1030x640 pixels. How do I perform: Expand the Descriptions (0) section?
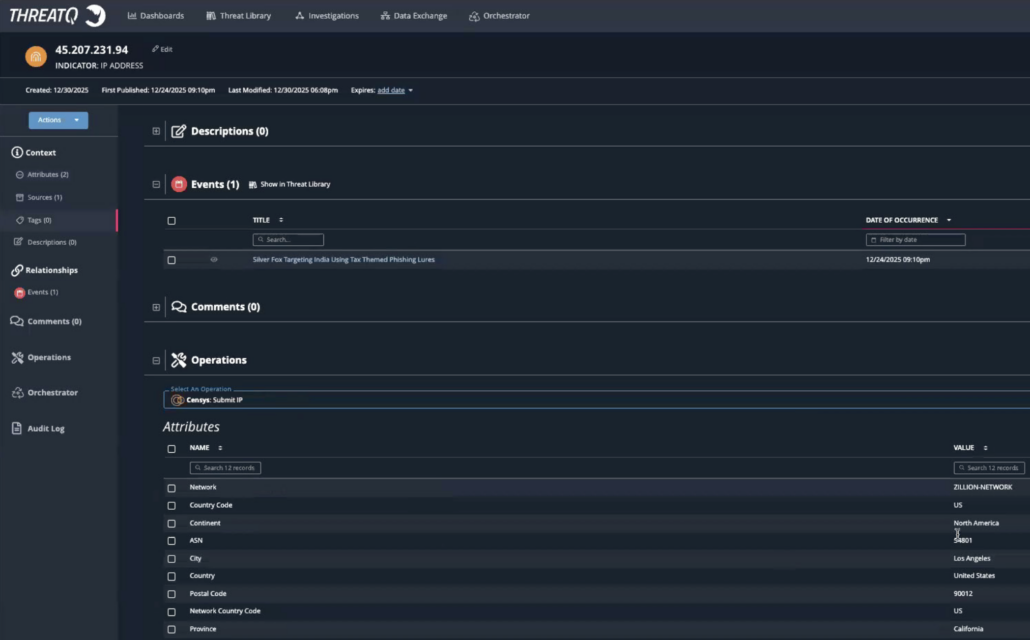tap(156, 131)
